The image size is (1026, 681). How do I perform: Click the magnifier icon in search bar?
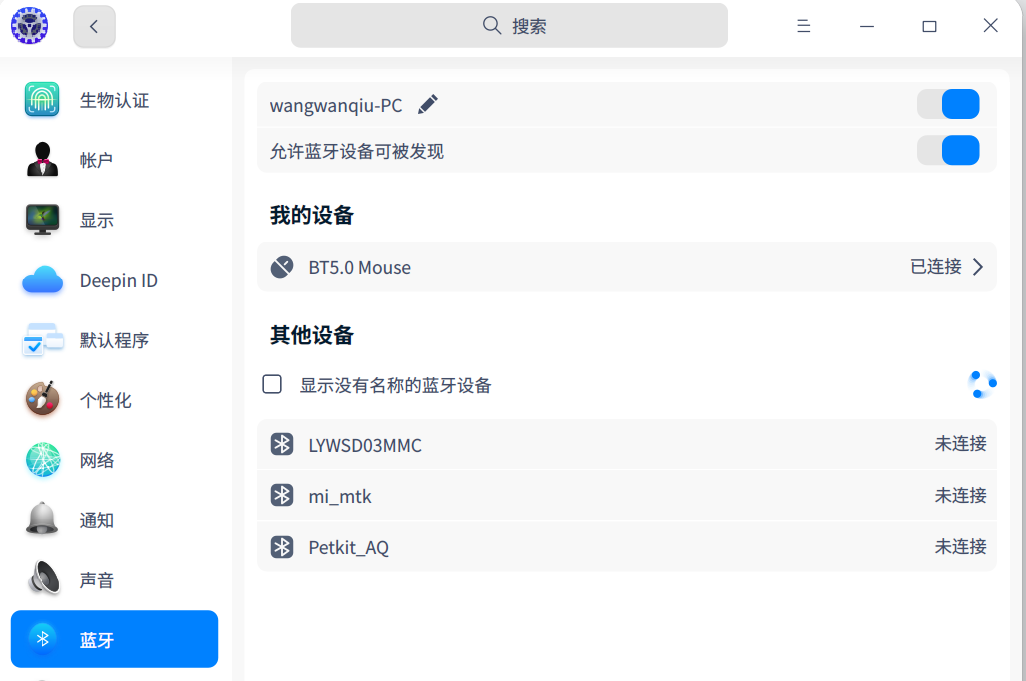(491, 26)
